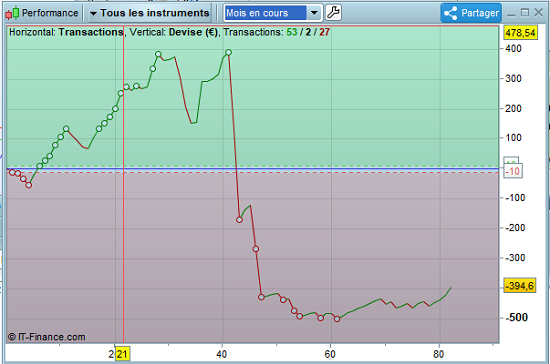Click the 80 horizontal axis label
The width and height of the screenshot is (550, 364).
click(438, 354)
